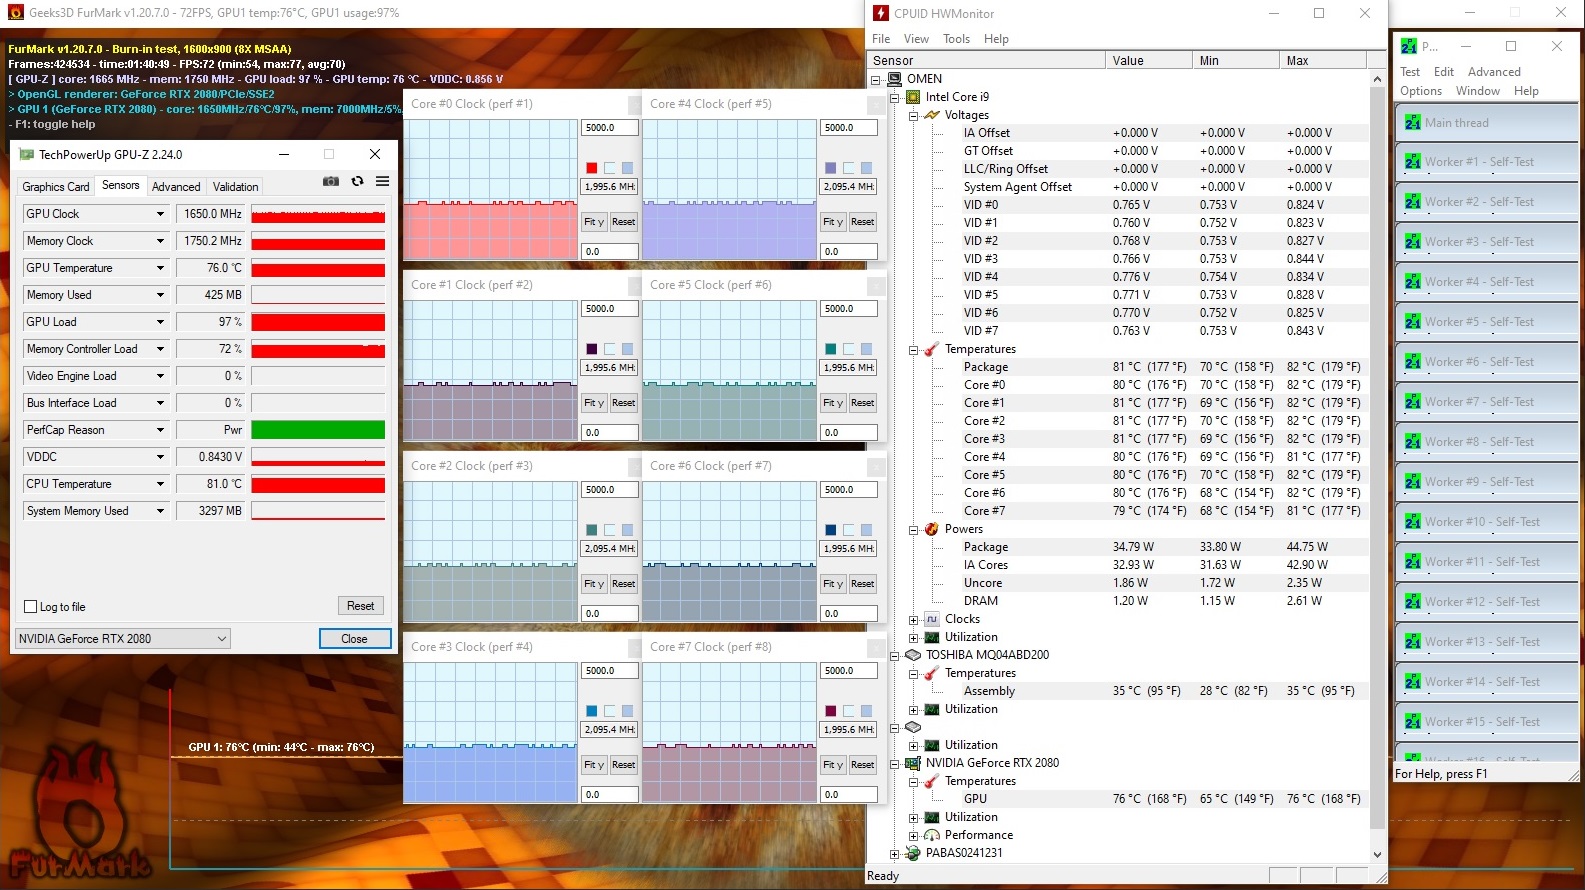Viewport: 1585px width, 890px height.
Task: Open the HWMonitor View menu
Action: [x=916, y=39]
